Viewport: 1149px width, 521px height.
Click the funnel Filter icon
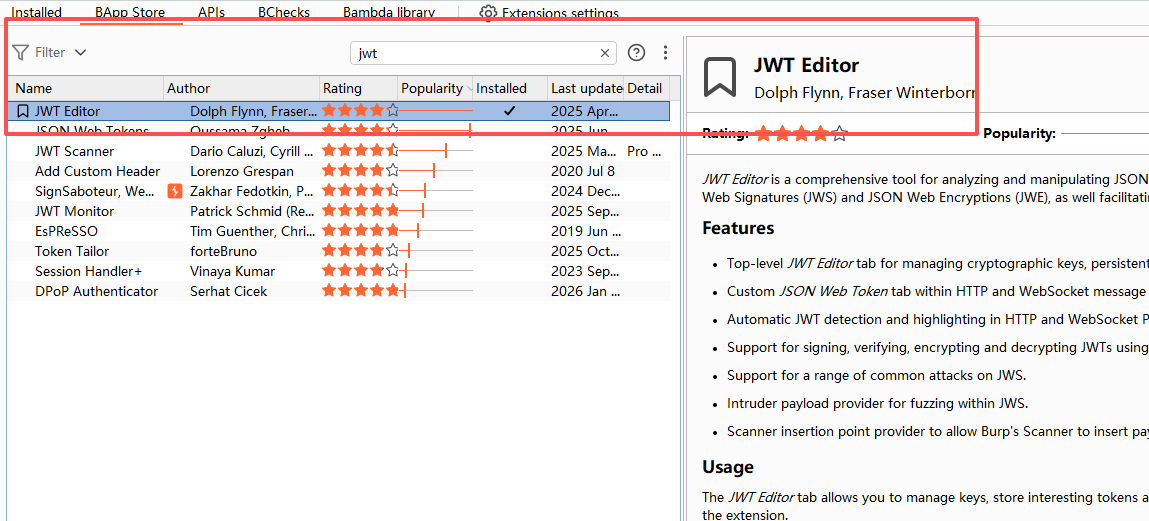[x=21, y=53]
